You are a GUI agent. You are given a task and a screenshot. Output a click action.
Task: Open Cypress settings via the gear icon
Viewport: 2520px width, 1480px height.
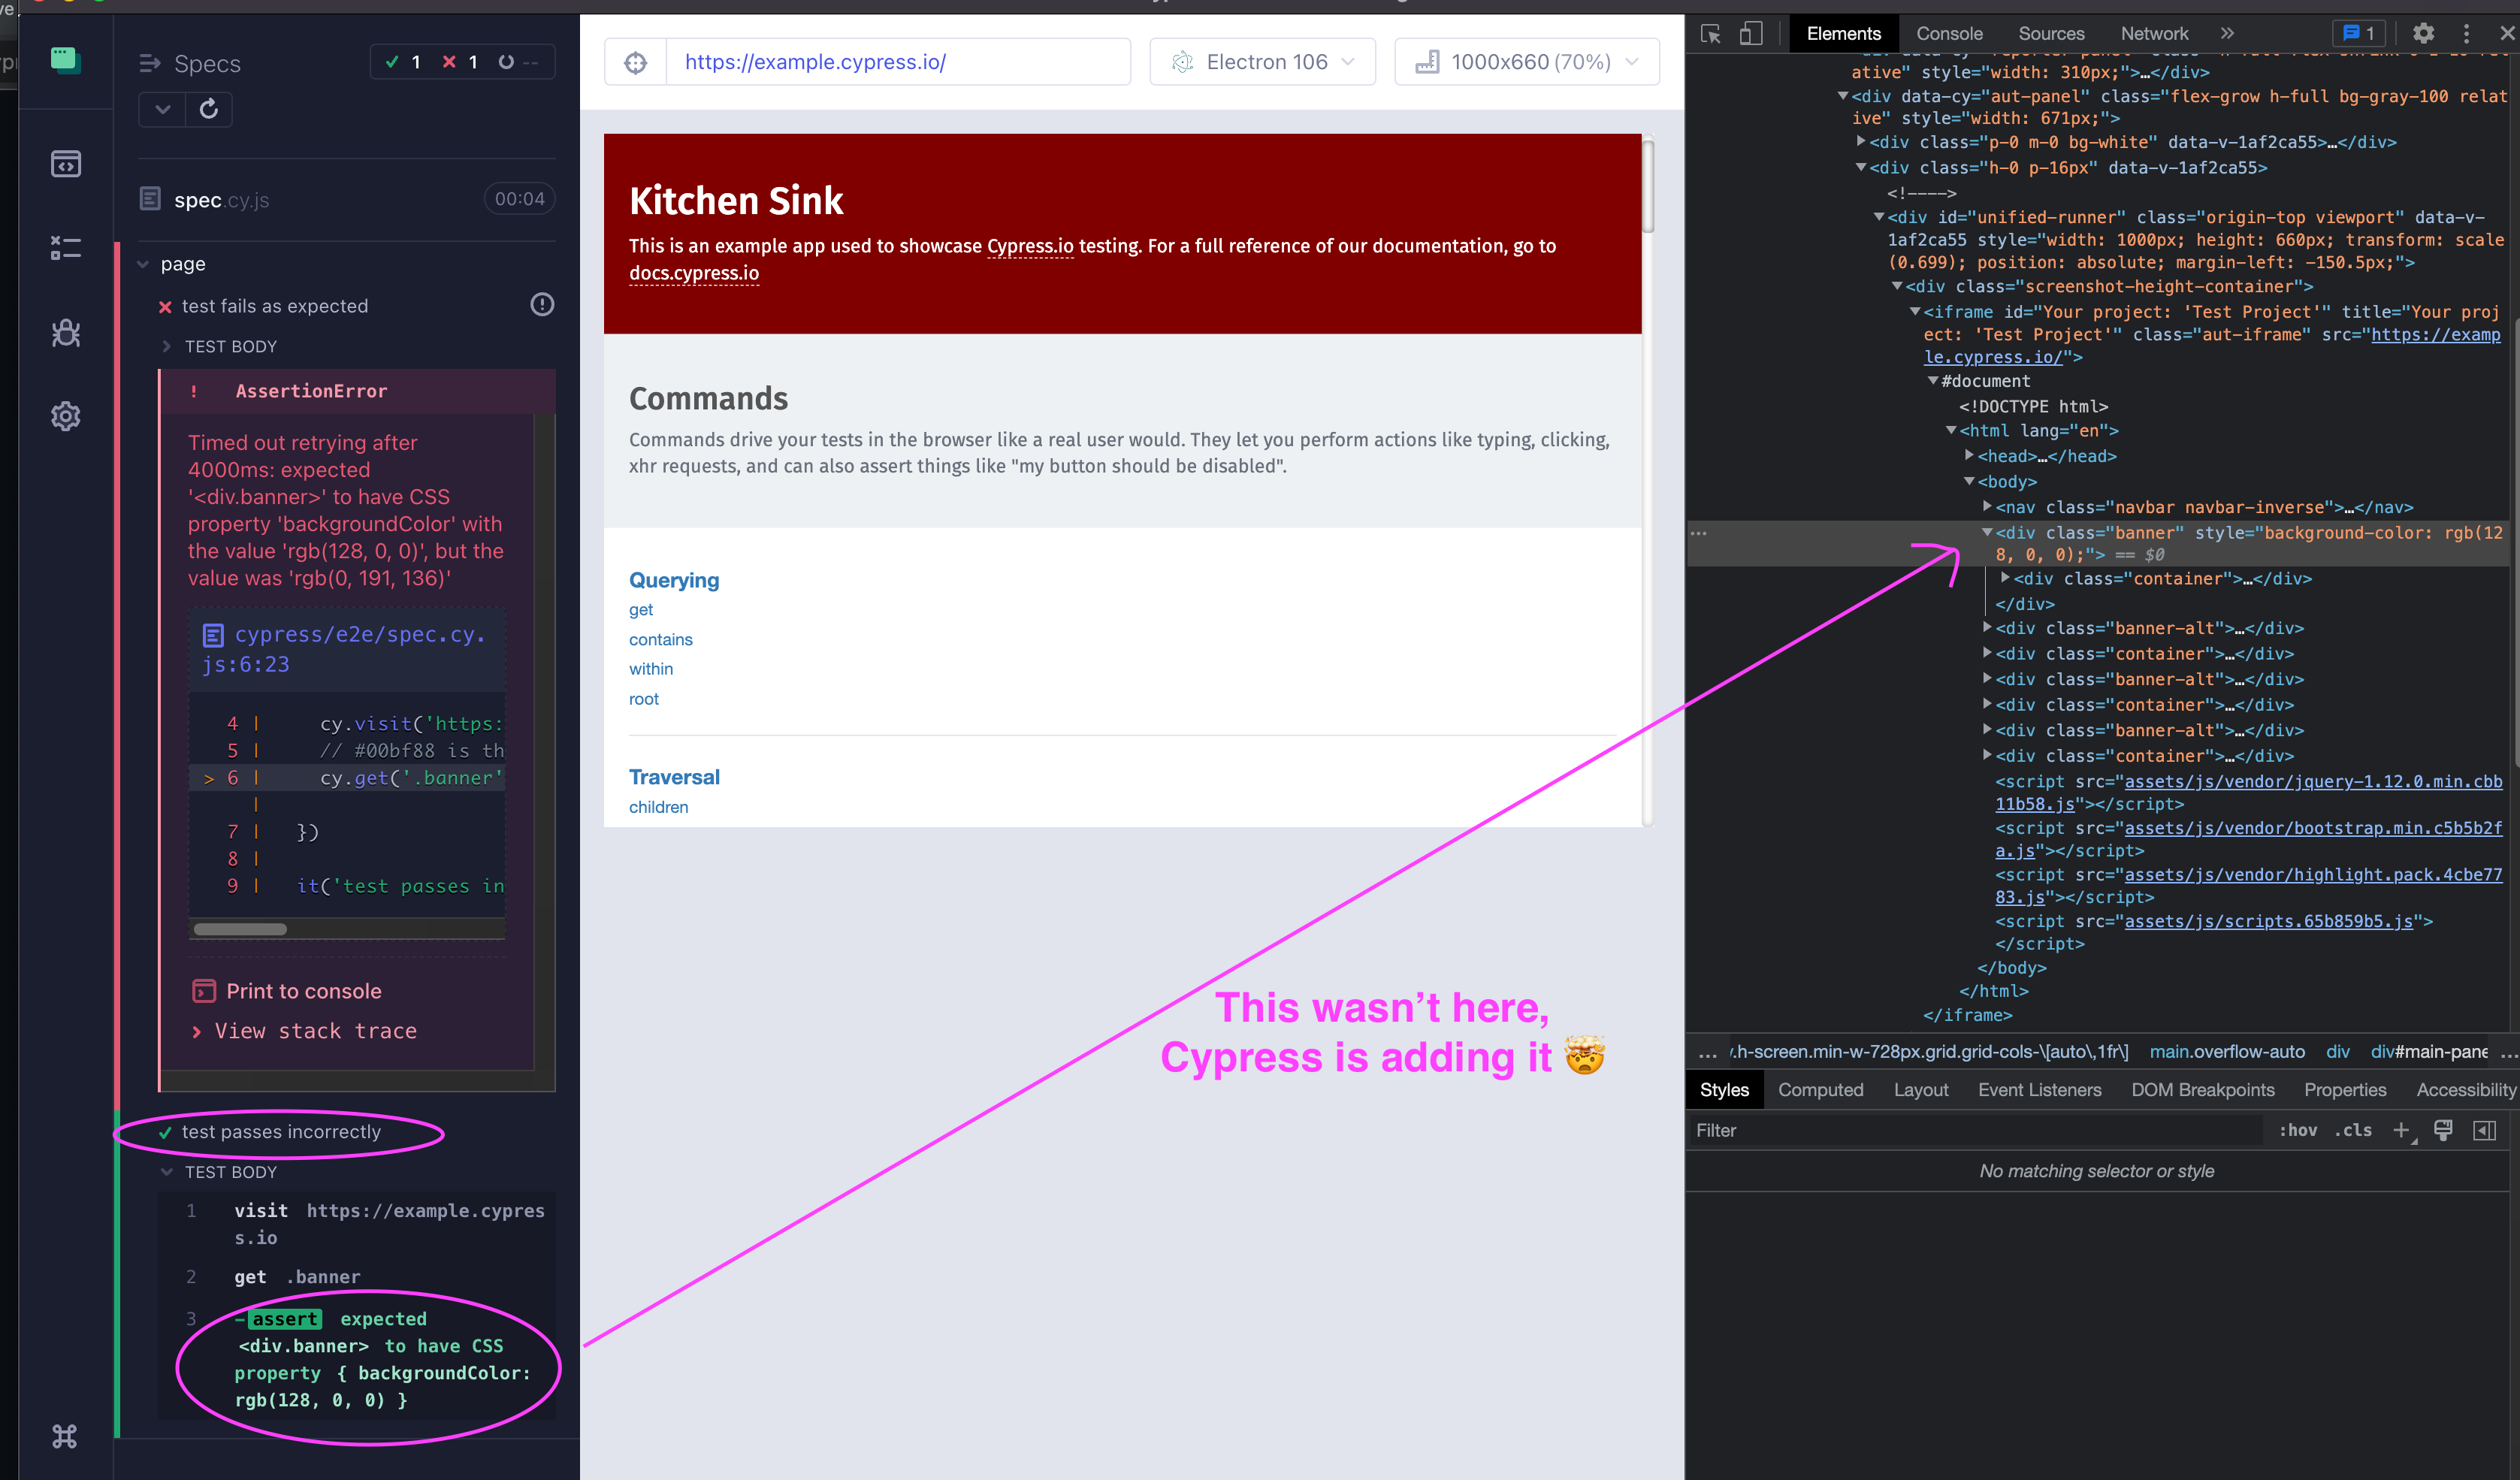[x=65, y=416]
